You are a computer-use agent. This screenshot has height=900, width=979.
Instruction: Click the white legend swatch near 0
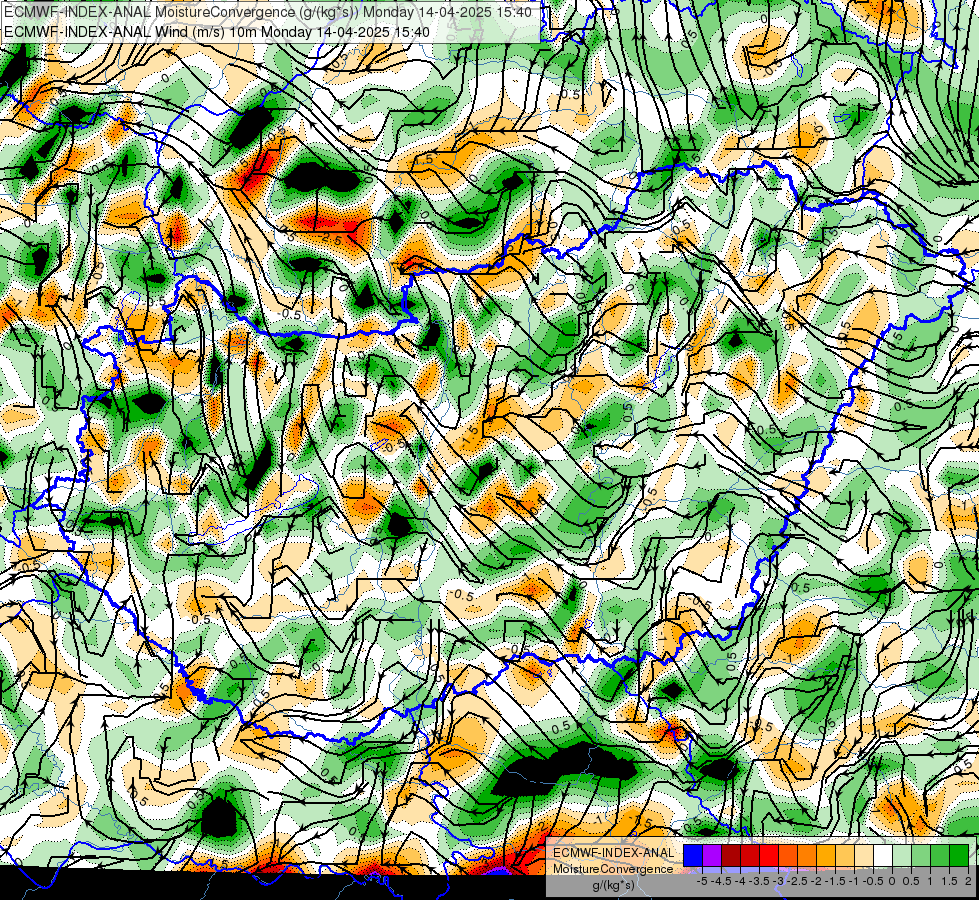tap(883, 856)
